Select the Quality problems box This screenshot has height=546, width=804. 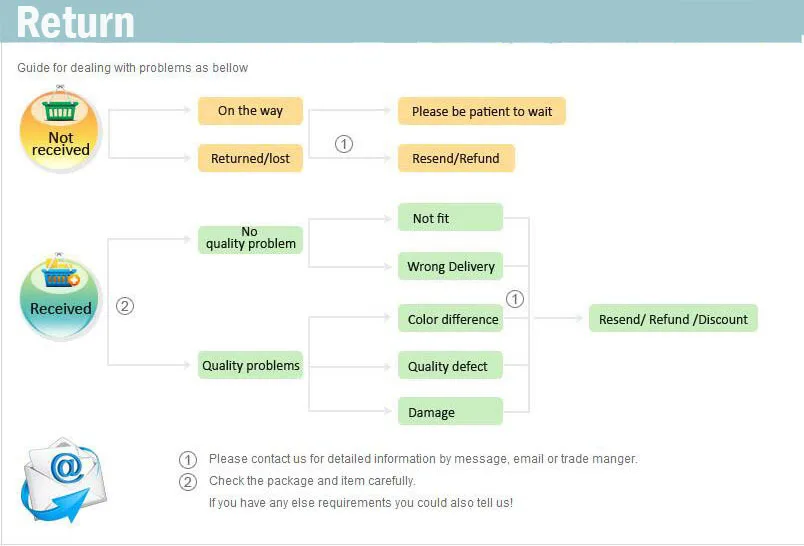250,365
